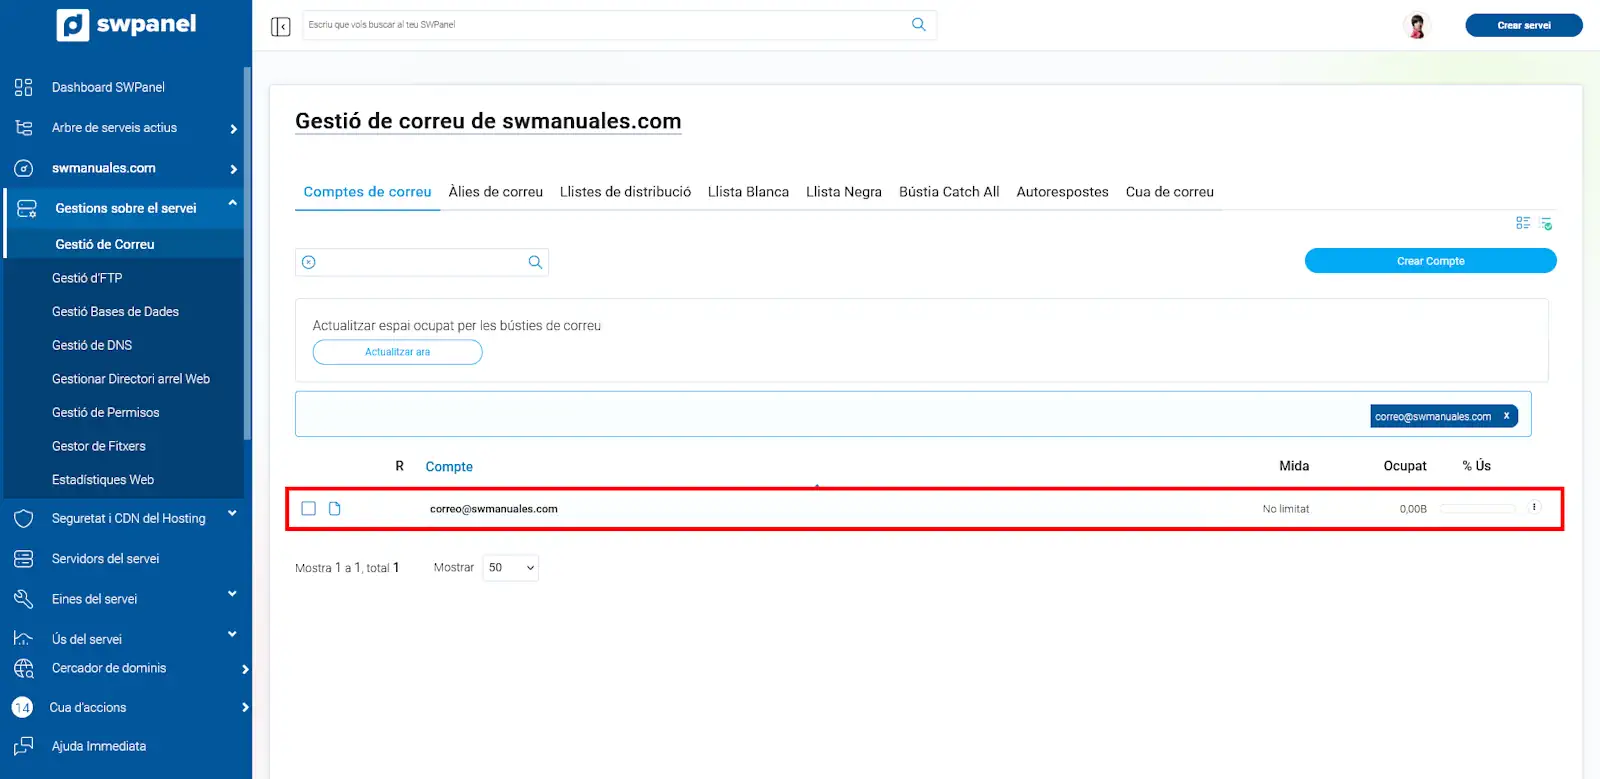Viewport: 1600px width, 779px height.
Task: Click the checked list view icon
Action: [1546, 224]
